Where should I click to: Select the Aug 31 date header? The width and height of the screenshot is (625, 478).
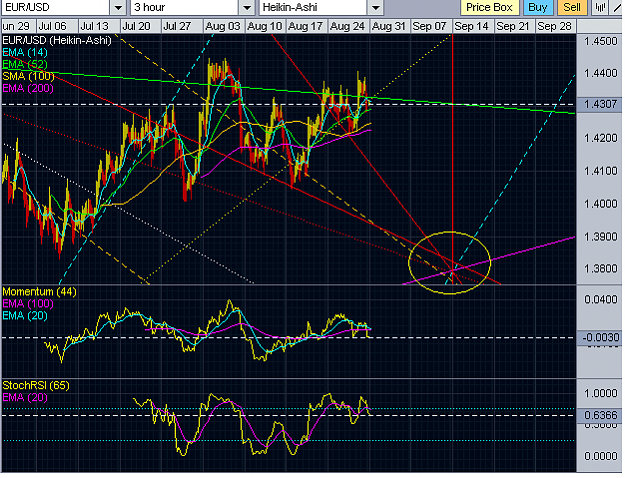(389, 26)
